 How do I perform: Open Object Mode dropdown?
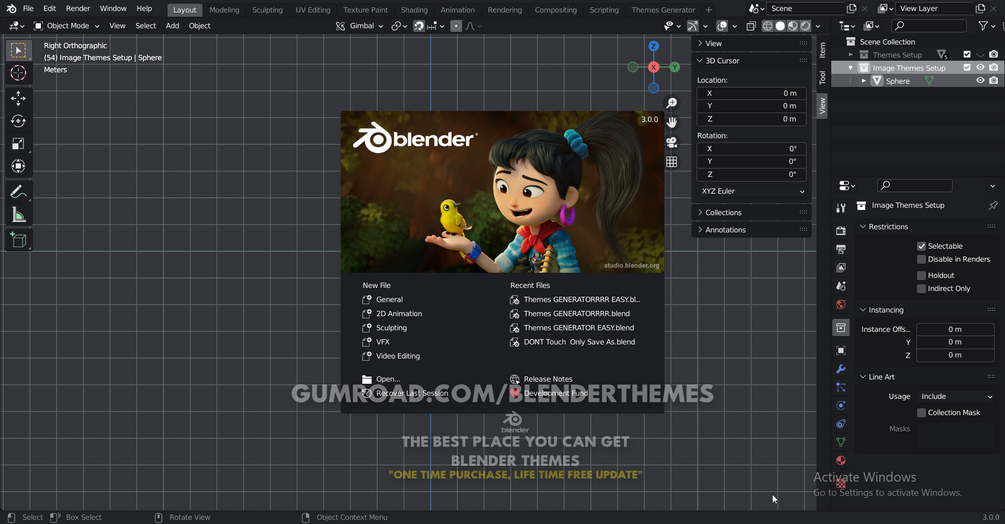[67, 26]
